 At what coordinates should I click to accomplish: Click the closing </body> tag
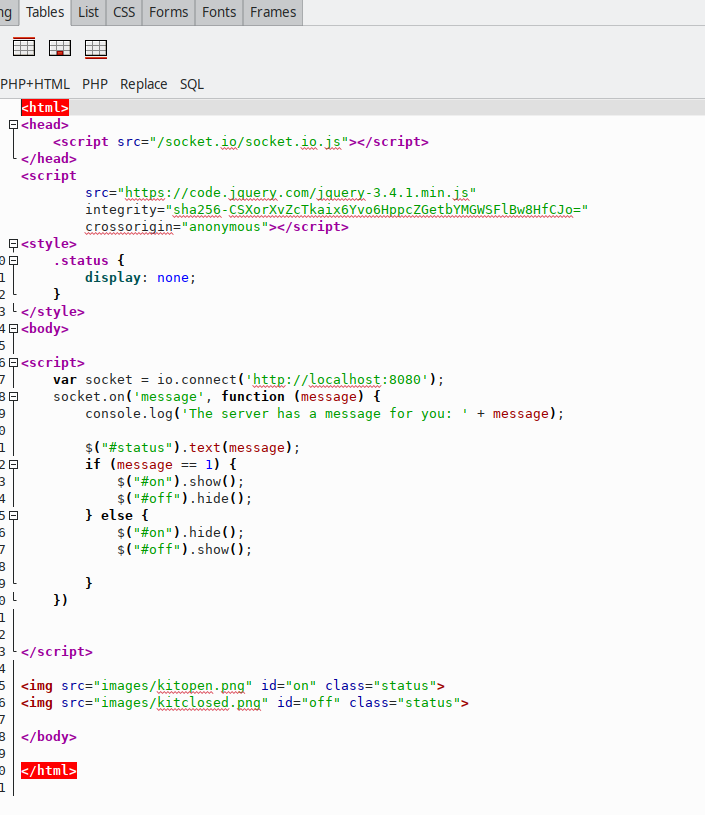(x=49, y=737)
